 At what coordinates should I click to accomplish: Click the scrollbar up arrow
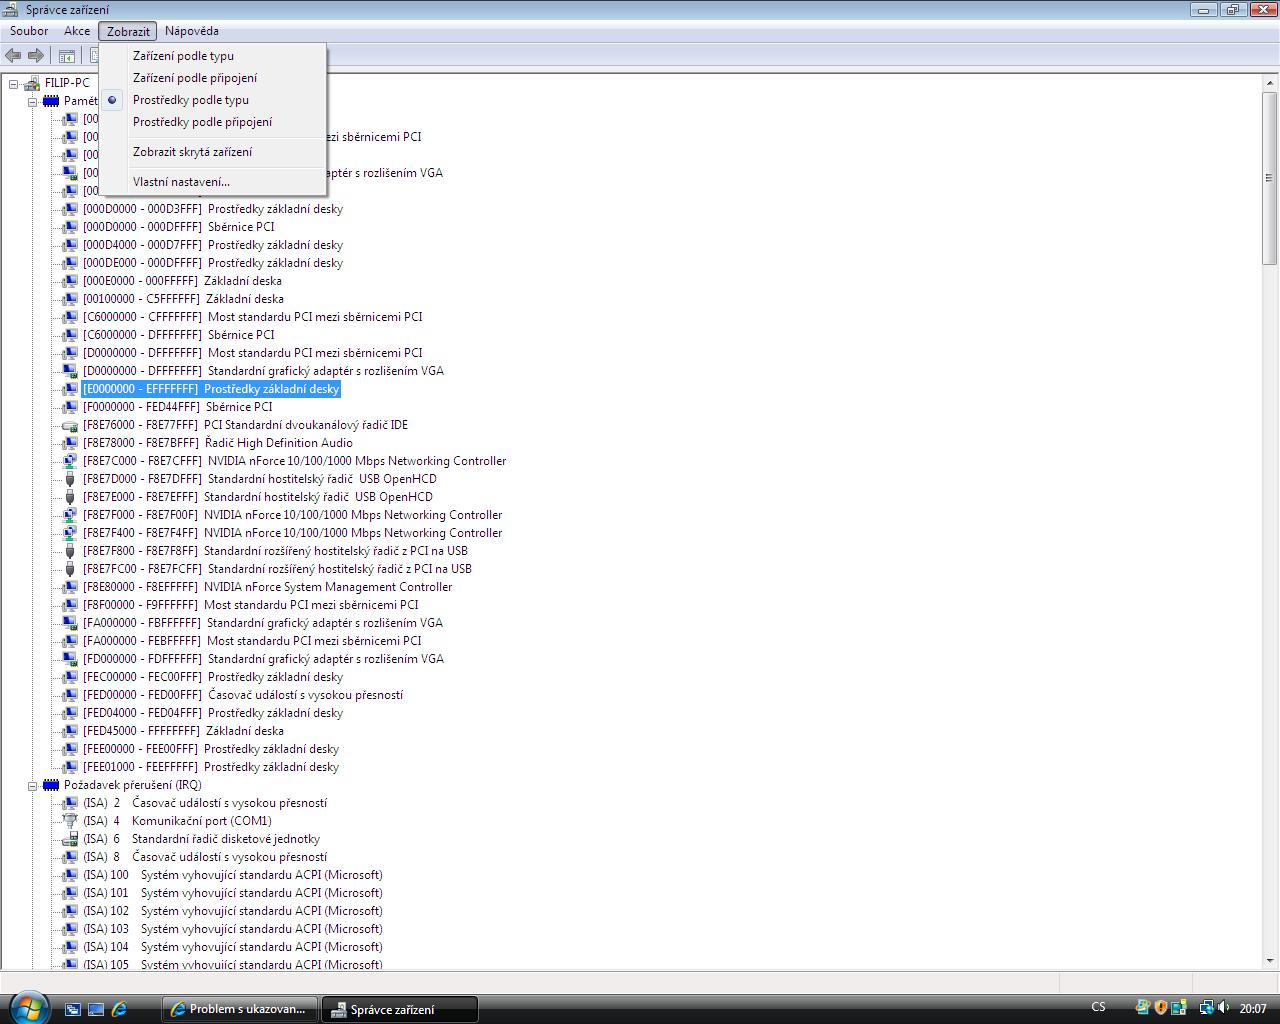(x=1270, y=83)
